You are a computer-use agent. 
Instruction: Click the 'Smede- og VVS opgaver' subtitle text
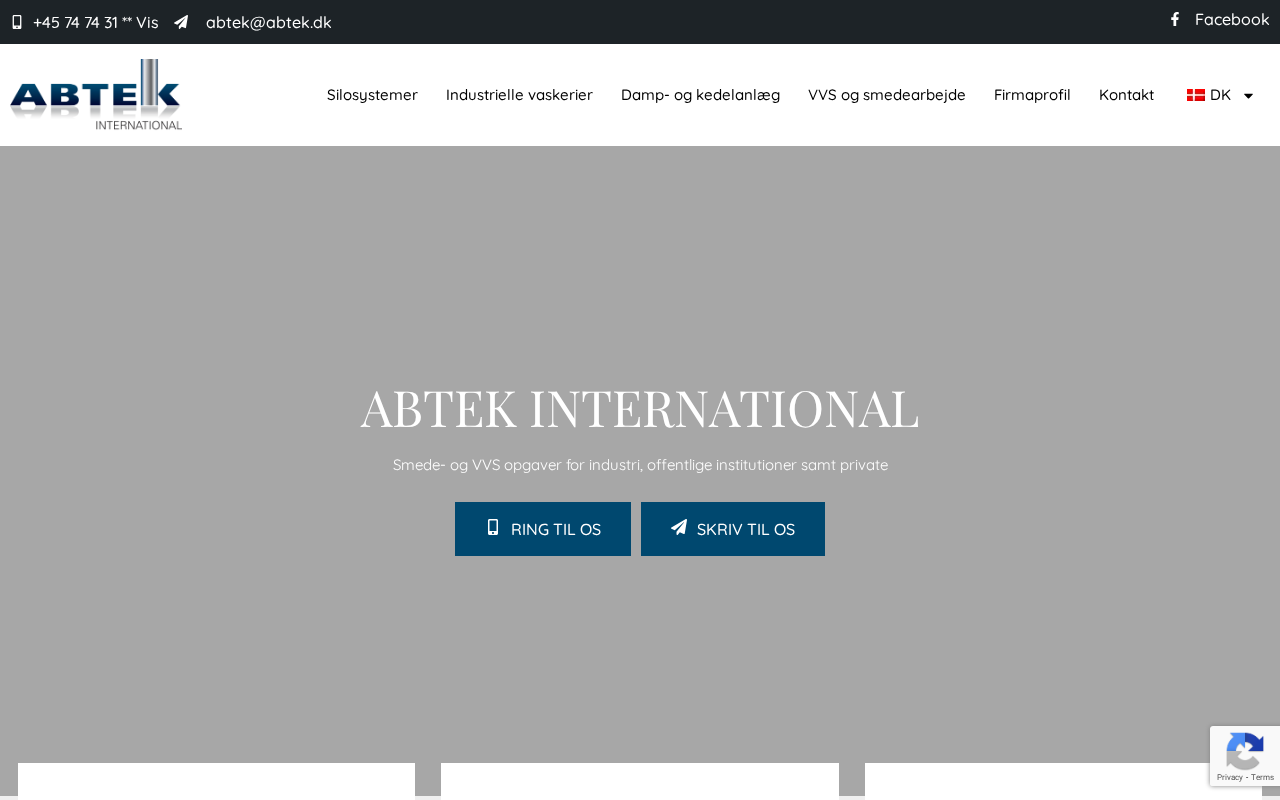[x=640, y=465]
